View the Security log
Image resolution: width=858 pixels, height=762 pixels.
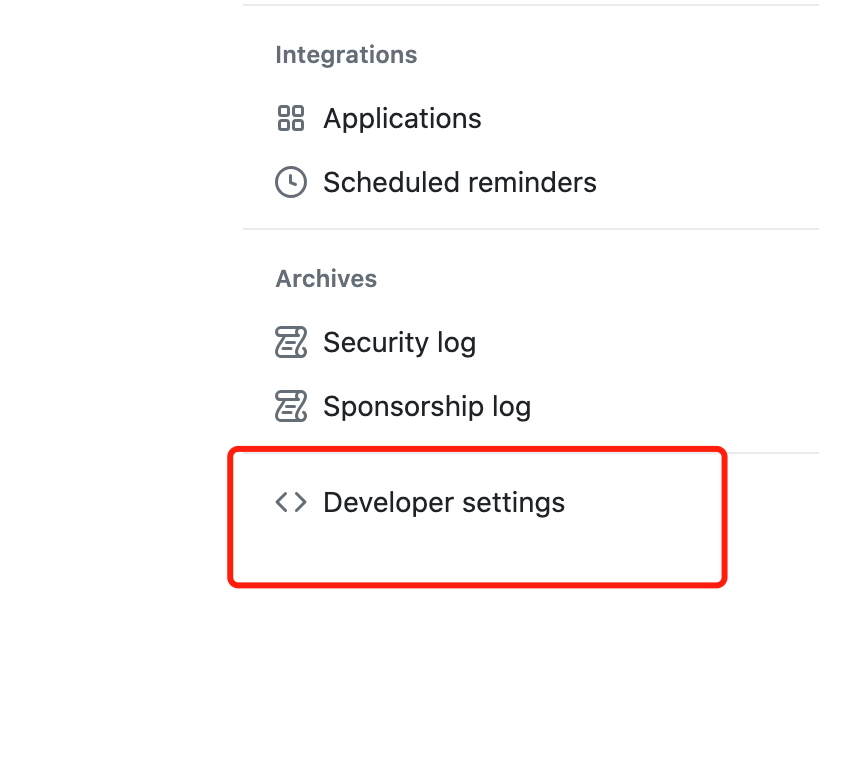(399, 343)
